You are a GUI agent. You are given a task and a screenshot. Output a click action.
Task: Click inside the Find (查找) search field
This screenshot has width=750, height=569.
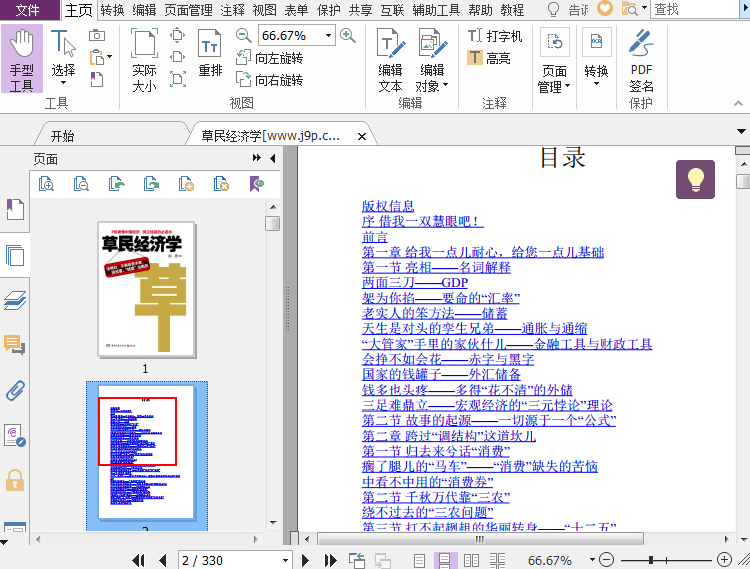click(x=695, y=9)
